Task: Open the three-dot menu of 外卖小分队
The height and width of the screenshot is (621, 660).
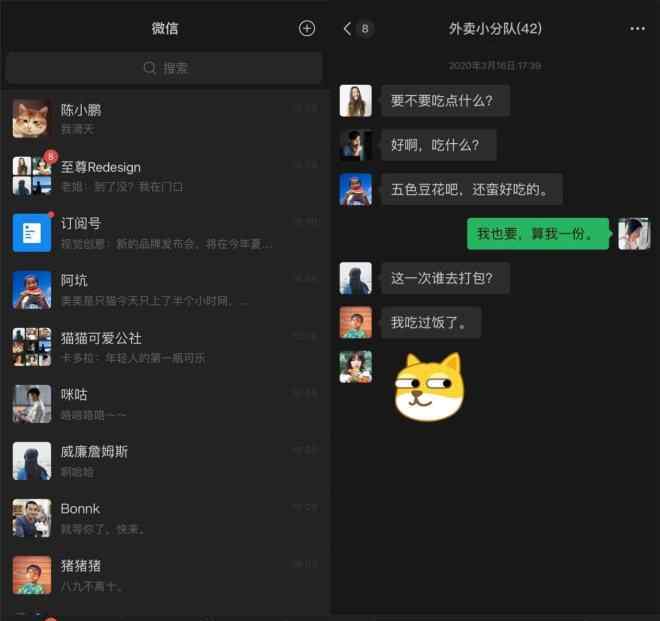Action: [x=637, y=29]
